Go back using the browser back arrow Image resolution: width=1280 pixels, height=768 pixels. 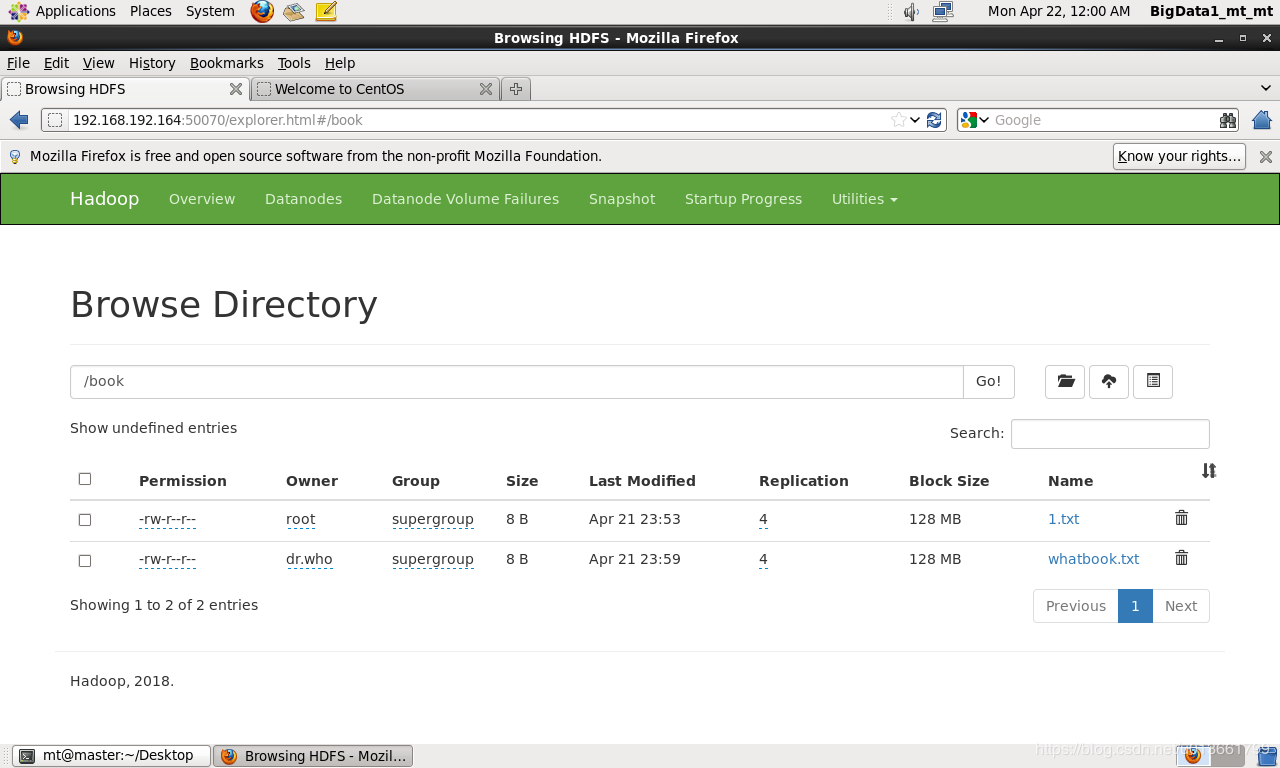click(19, 120)
